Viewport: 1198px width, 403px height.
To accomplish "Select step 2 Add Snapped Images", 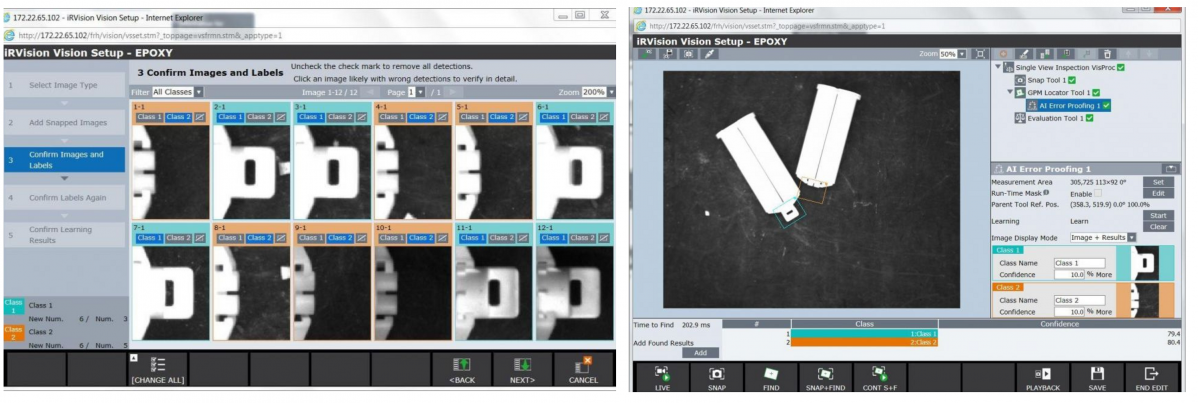I will click(64, 122).
